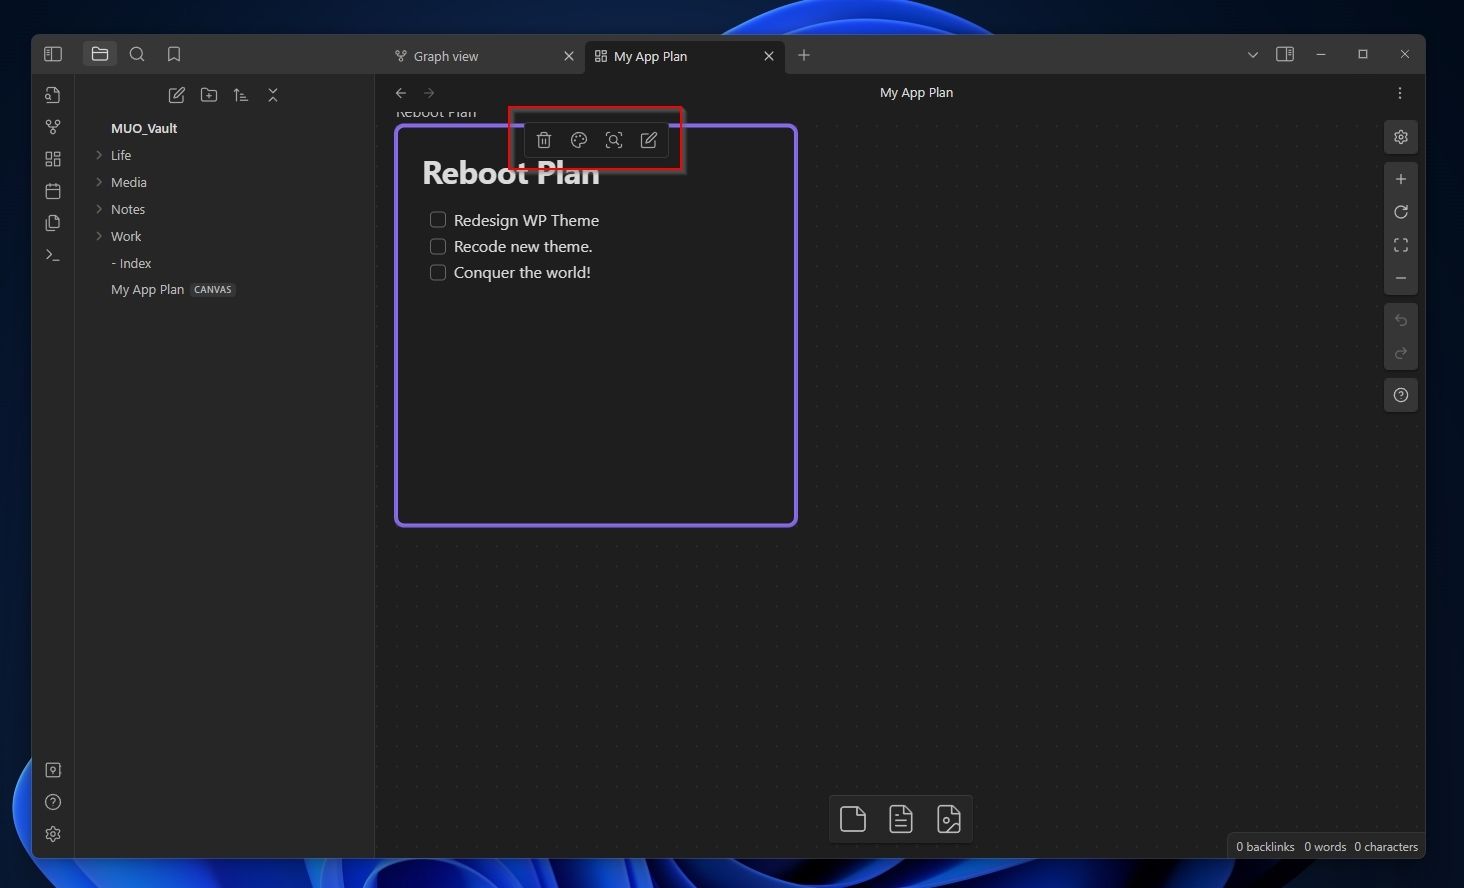The width and height of the screenshot is (1464, 888).
Task: Open Graph view from the left ribbon
Action: click(x=52, y=126)
